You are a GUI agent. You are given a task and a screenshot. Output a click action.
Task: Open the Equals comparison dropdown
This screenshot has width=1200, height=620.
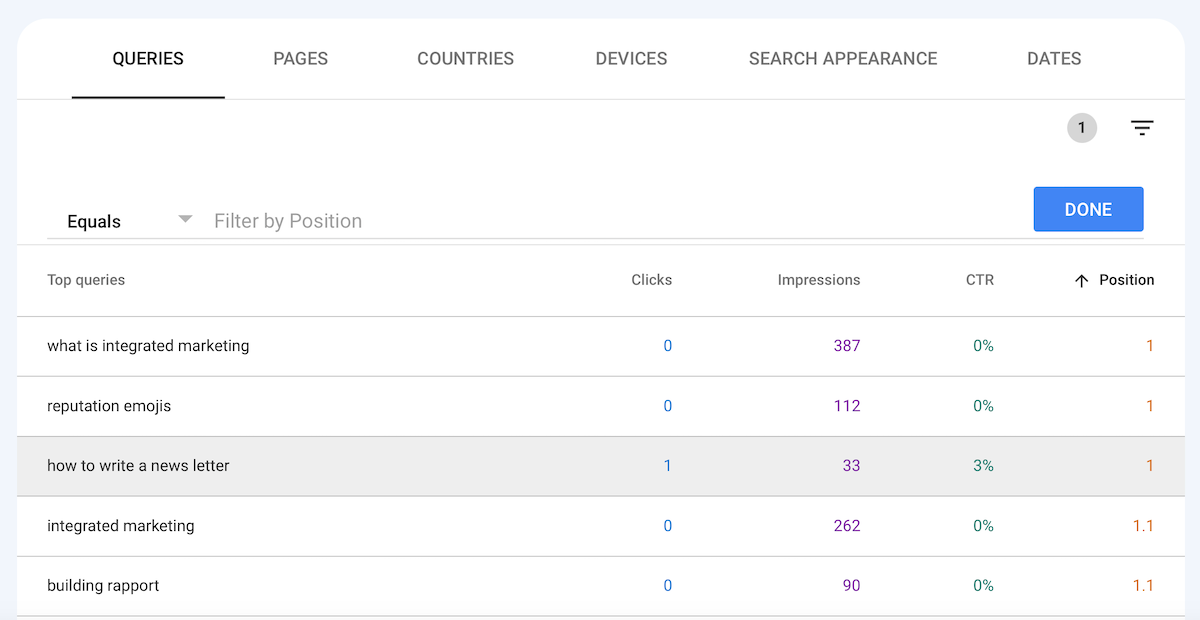click(129, 221)
